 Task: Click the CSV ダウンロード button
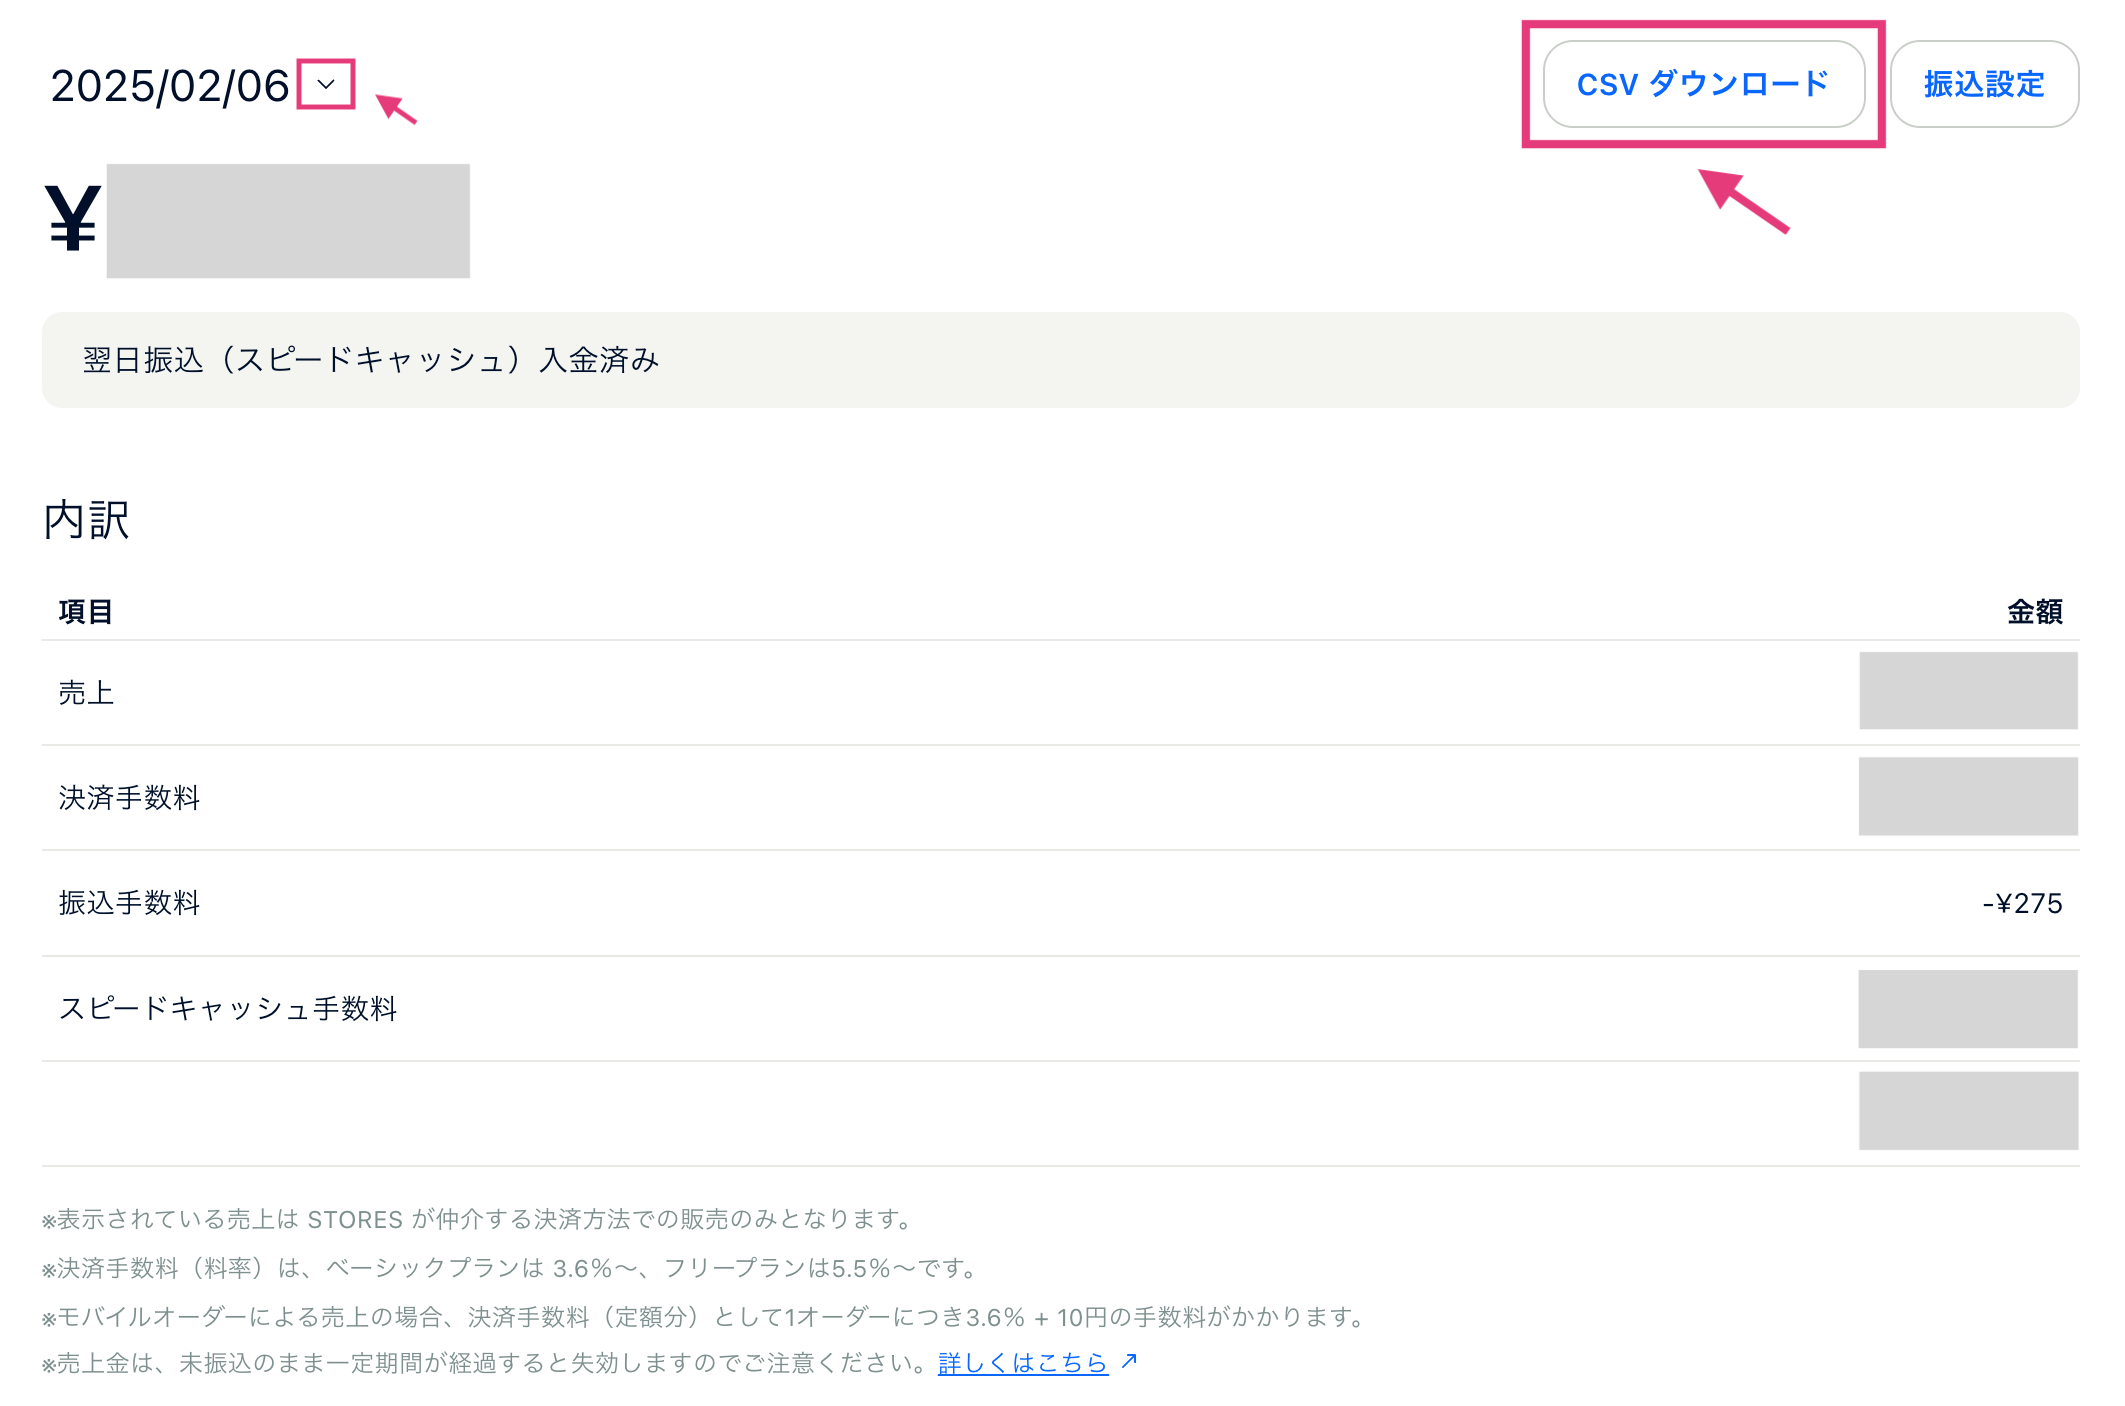(1704, 84)
